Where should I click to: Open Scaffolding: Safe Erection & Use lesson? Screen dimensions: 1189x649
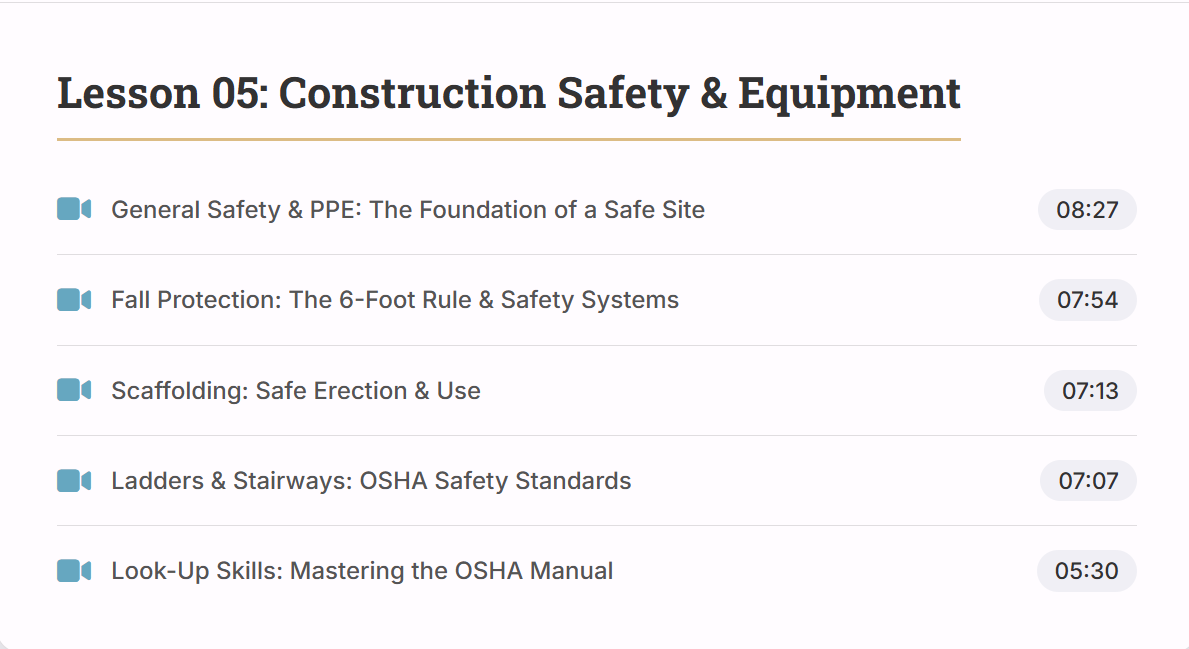coord(295,390)
